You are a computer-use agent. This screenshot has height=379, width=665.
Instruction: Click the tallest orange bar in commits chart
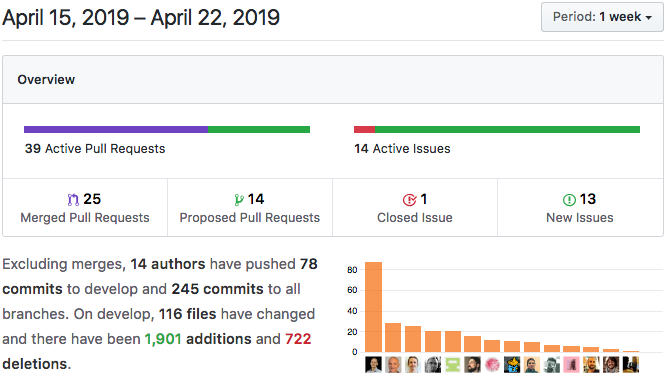click(374, 307)
